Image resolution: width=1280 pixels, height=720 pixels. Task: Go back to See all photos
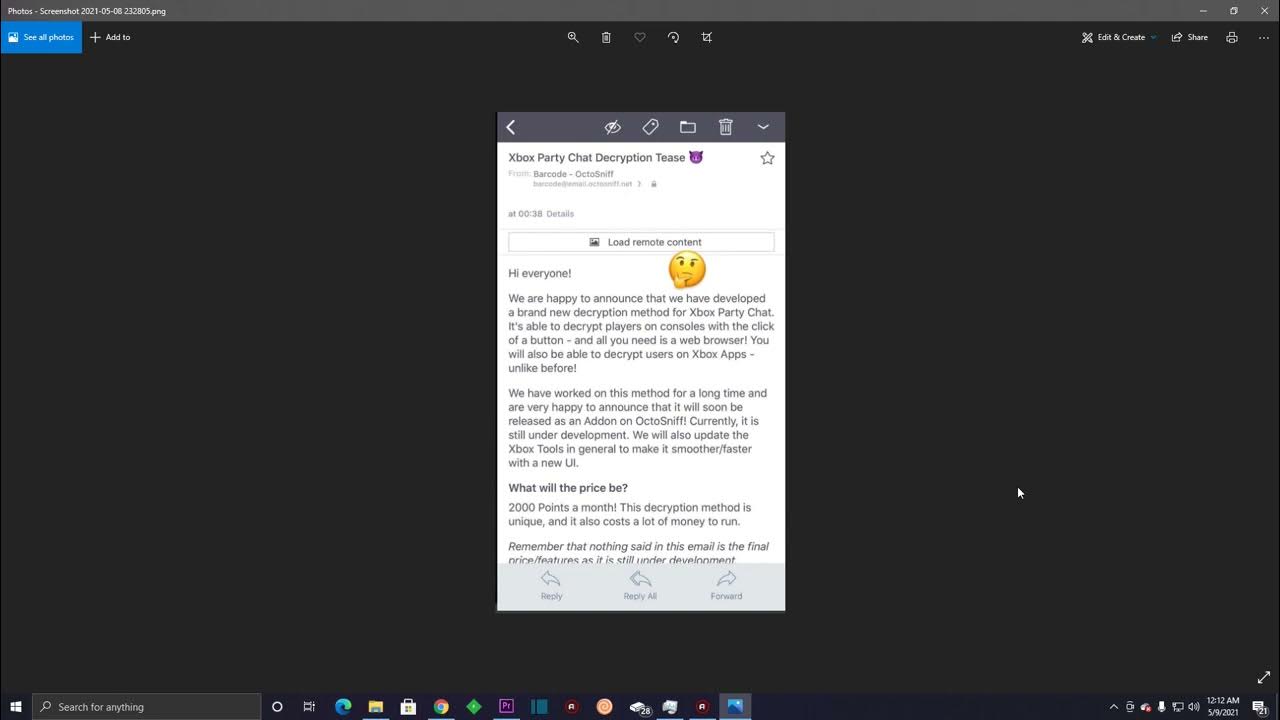point(41,37)
